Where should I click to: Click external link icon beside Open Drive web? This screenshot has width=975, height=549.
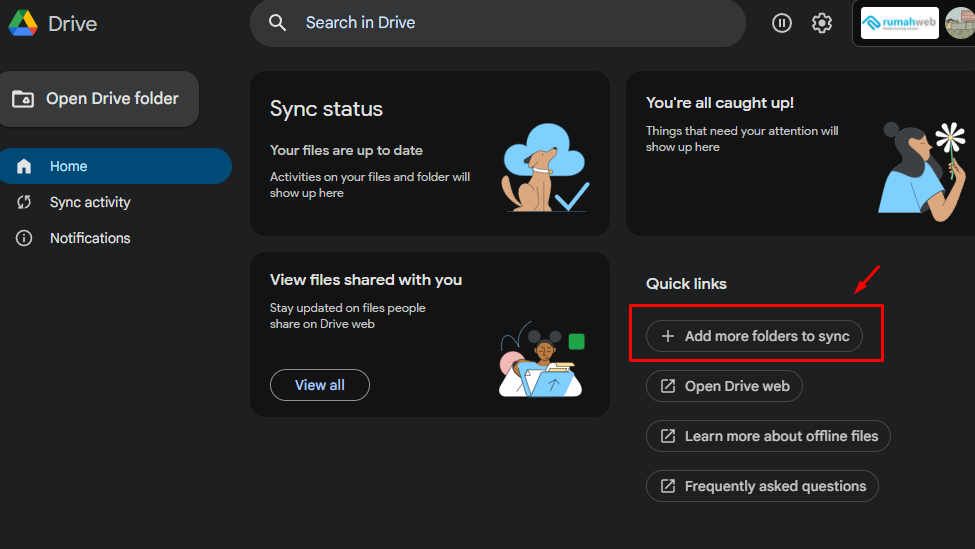point(668,386)
